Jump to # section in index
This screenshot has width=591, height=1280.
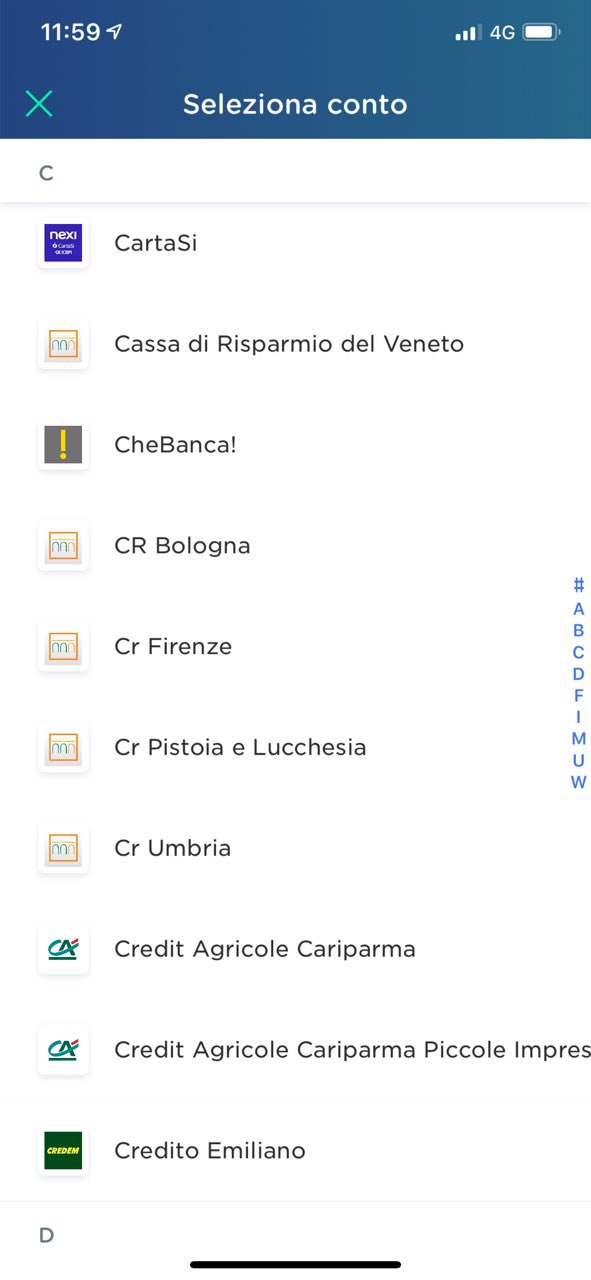[578, 586]
